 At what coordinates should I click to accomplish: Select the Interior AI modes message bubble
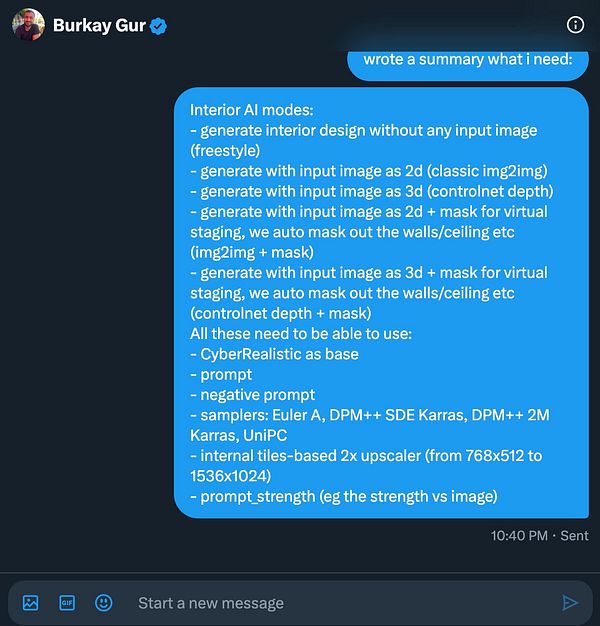pyautogui.click(x=381, y=303)
